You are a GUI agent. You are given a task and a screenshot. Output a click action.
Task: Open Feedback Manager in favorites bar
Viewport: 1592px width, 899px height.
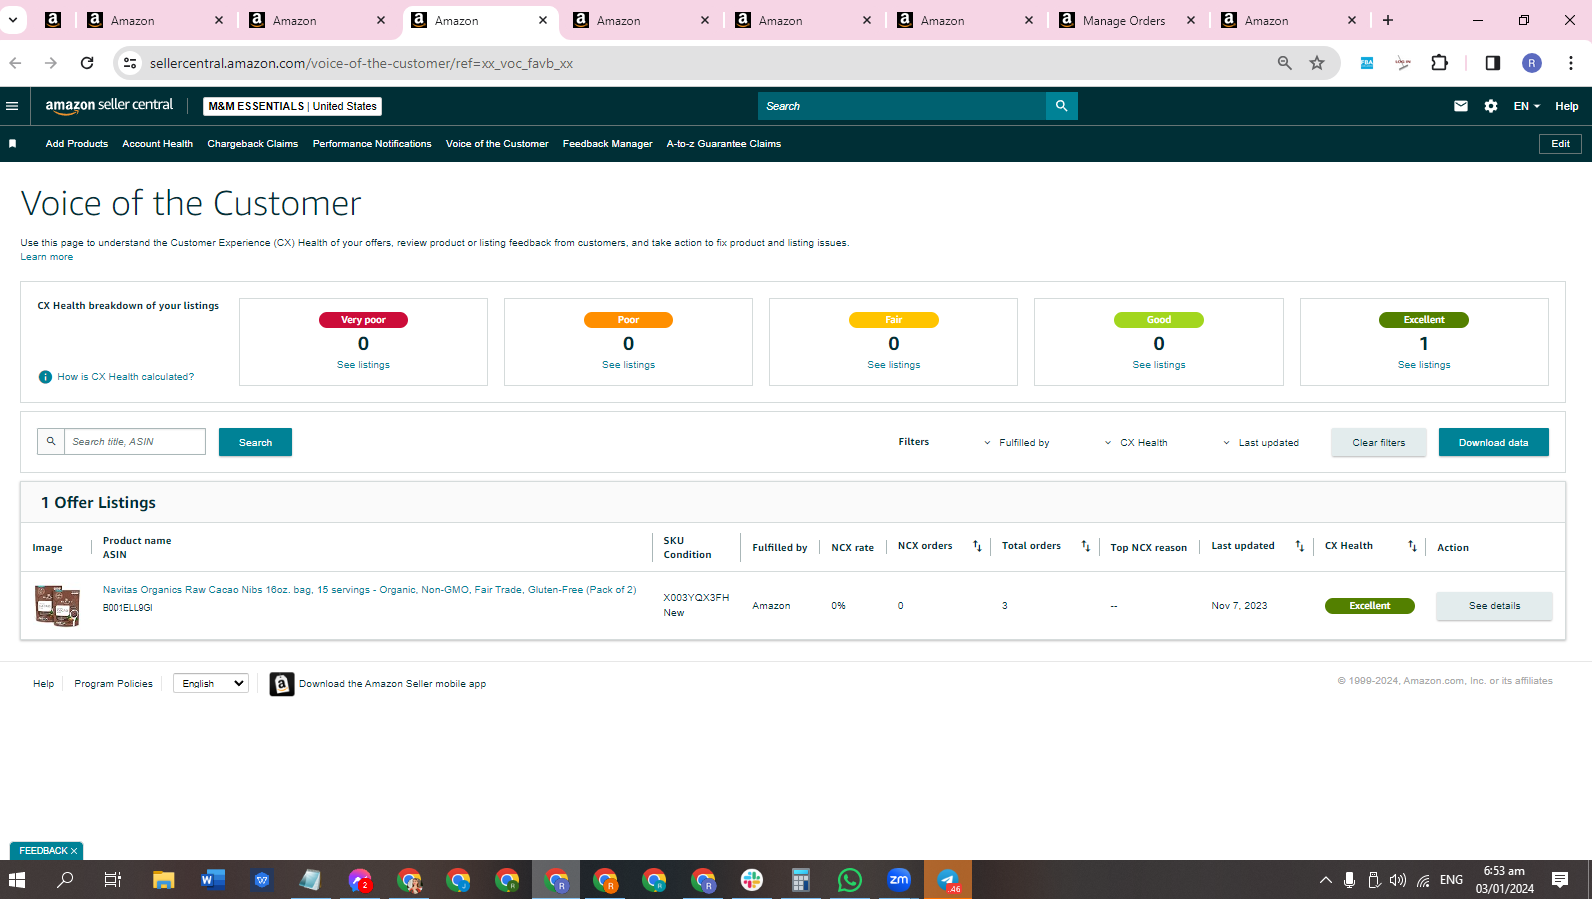point(608,144)
